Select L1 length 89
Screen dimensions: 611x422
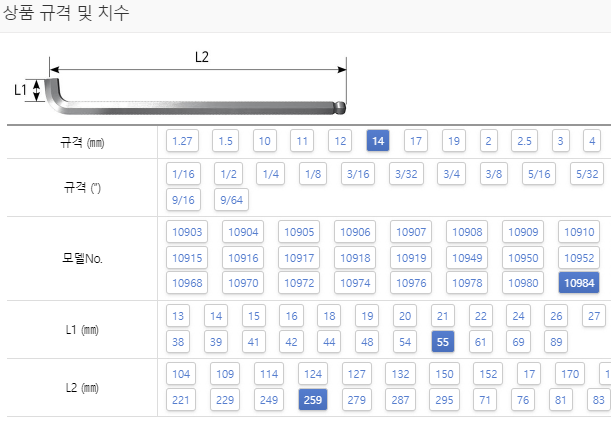(x=556, y=342)
